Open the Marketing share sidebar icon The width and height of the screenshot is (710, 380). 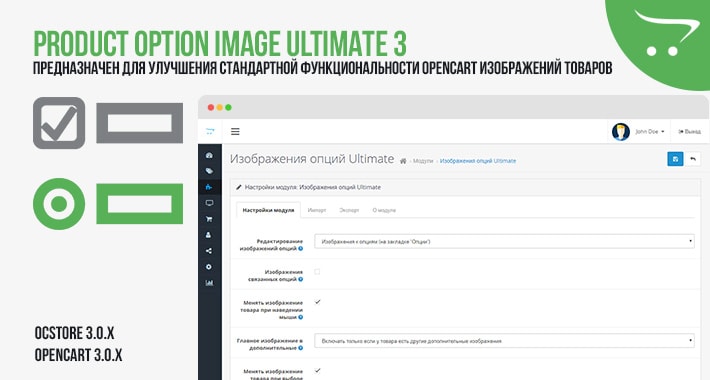tap(209, 251)
